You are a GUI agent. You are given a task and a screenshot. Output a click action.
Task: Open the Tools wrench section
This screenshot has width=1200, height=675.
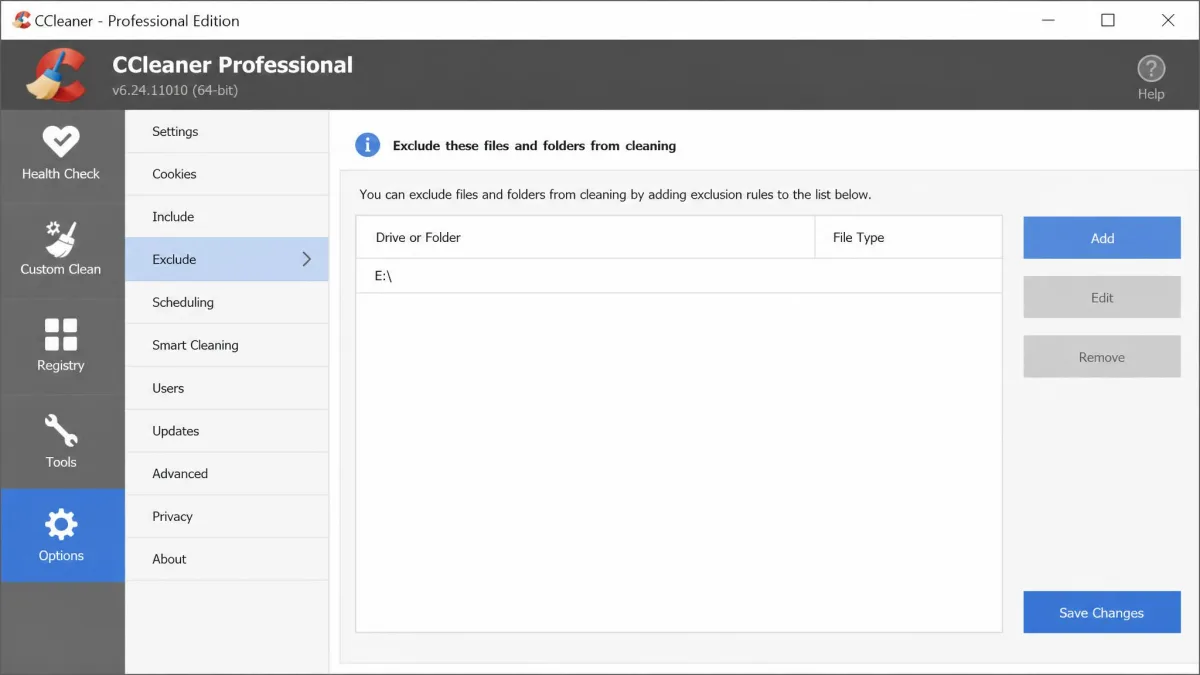(61, 441)
